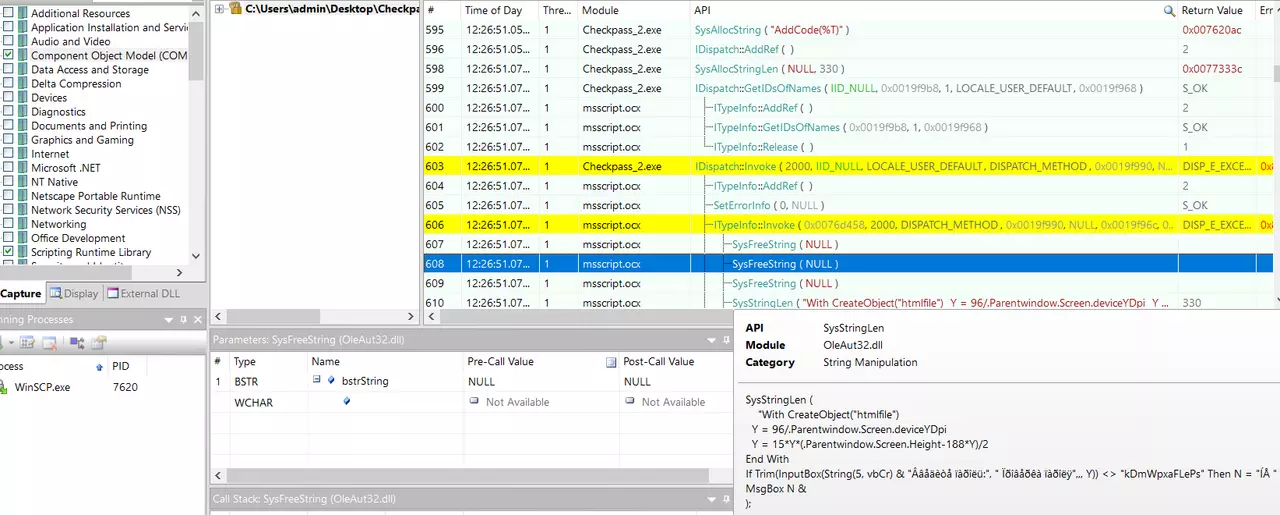1280x515 pixels.
Task: Sort by Time of Day column
Action: point(498,10)
